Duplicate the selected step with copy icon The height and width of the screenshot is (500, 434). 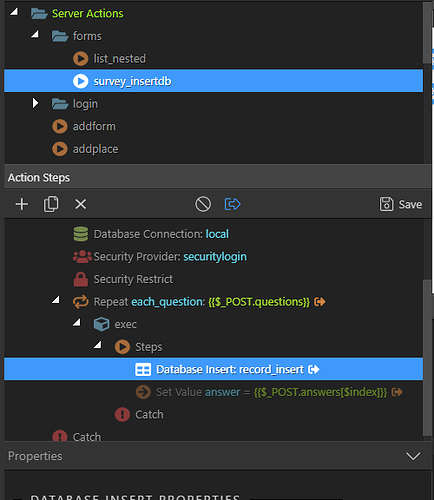(x=51, y=204)
